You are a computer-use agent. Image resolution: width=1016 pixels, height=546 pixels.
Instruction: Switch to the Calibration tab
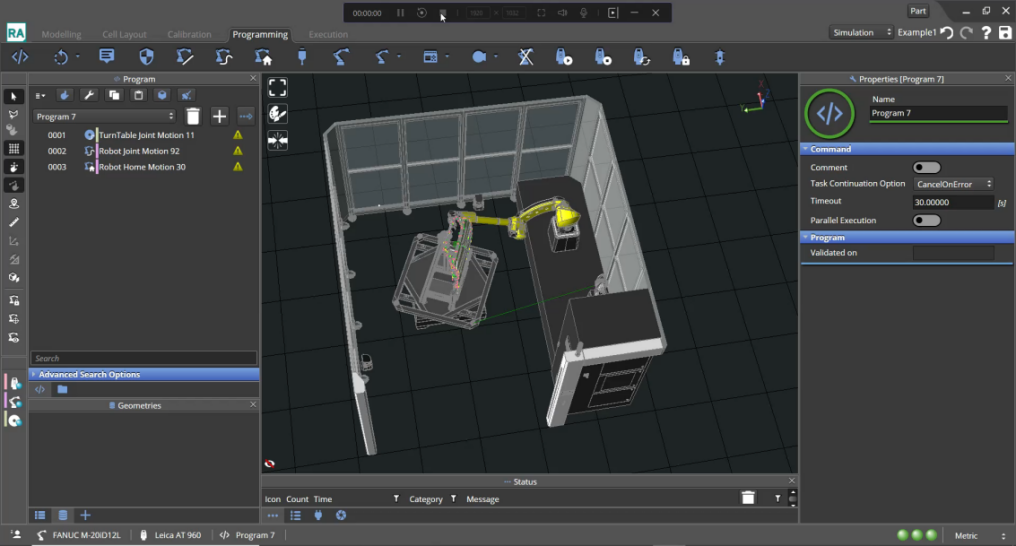point(188,35)
